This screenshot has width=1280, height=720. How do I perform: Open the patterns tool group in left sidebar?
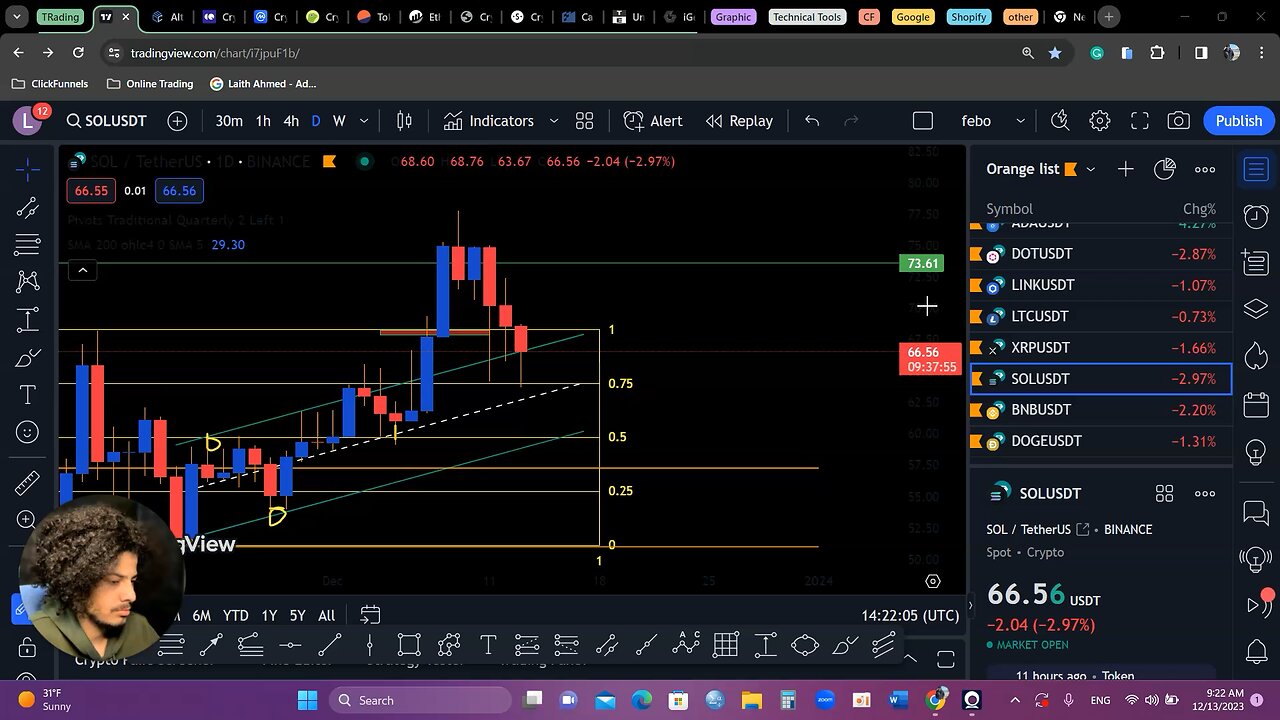pyautogui.click(x=27, y=283)
